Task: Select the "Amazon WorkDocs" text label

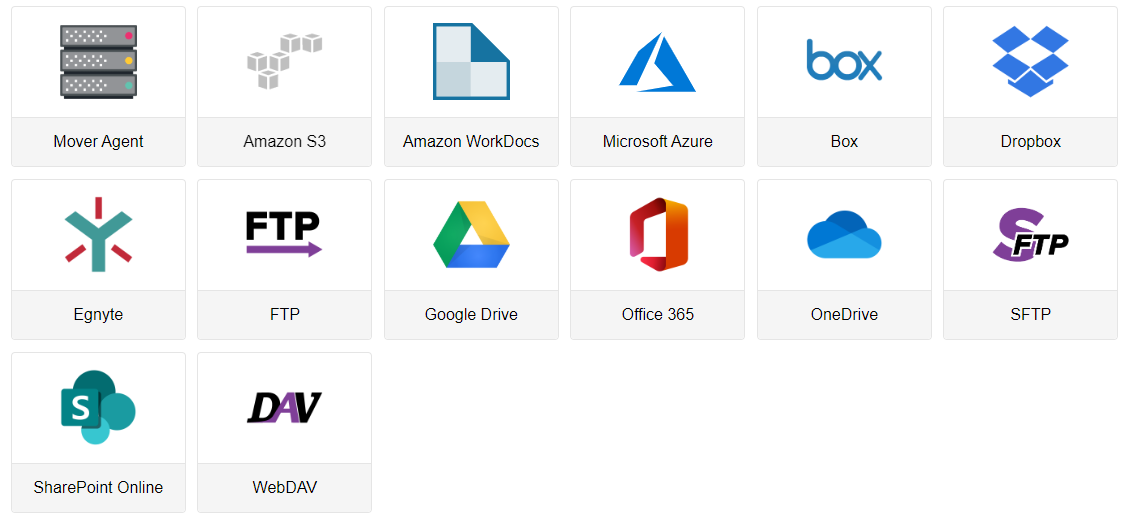Action: click(x=471, y=141)
